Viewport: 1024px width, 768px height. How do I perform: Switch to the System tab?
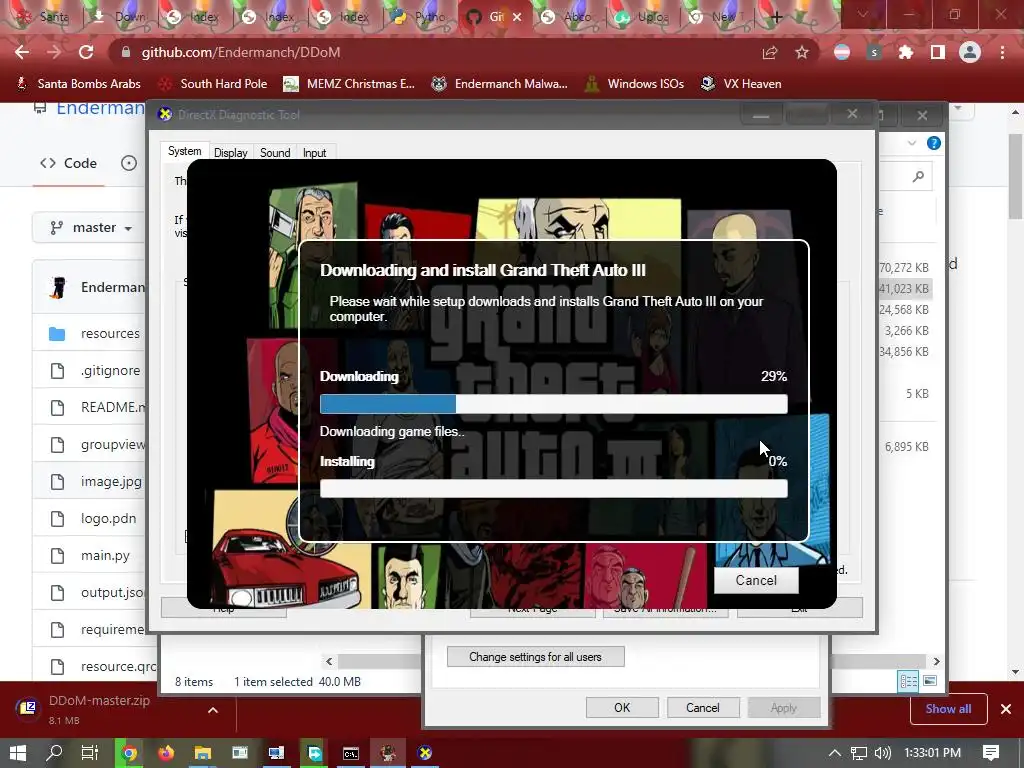(185, 152)
